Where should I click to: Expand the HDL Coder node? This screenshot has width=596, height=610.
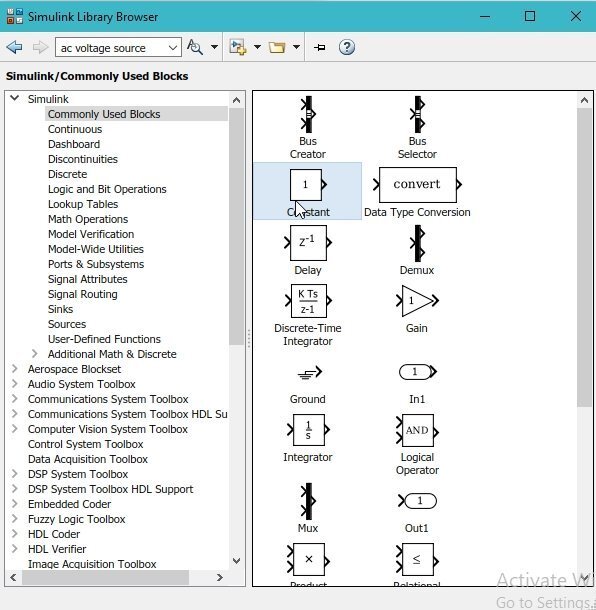click(x=14, y=534)
